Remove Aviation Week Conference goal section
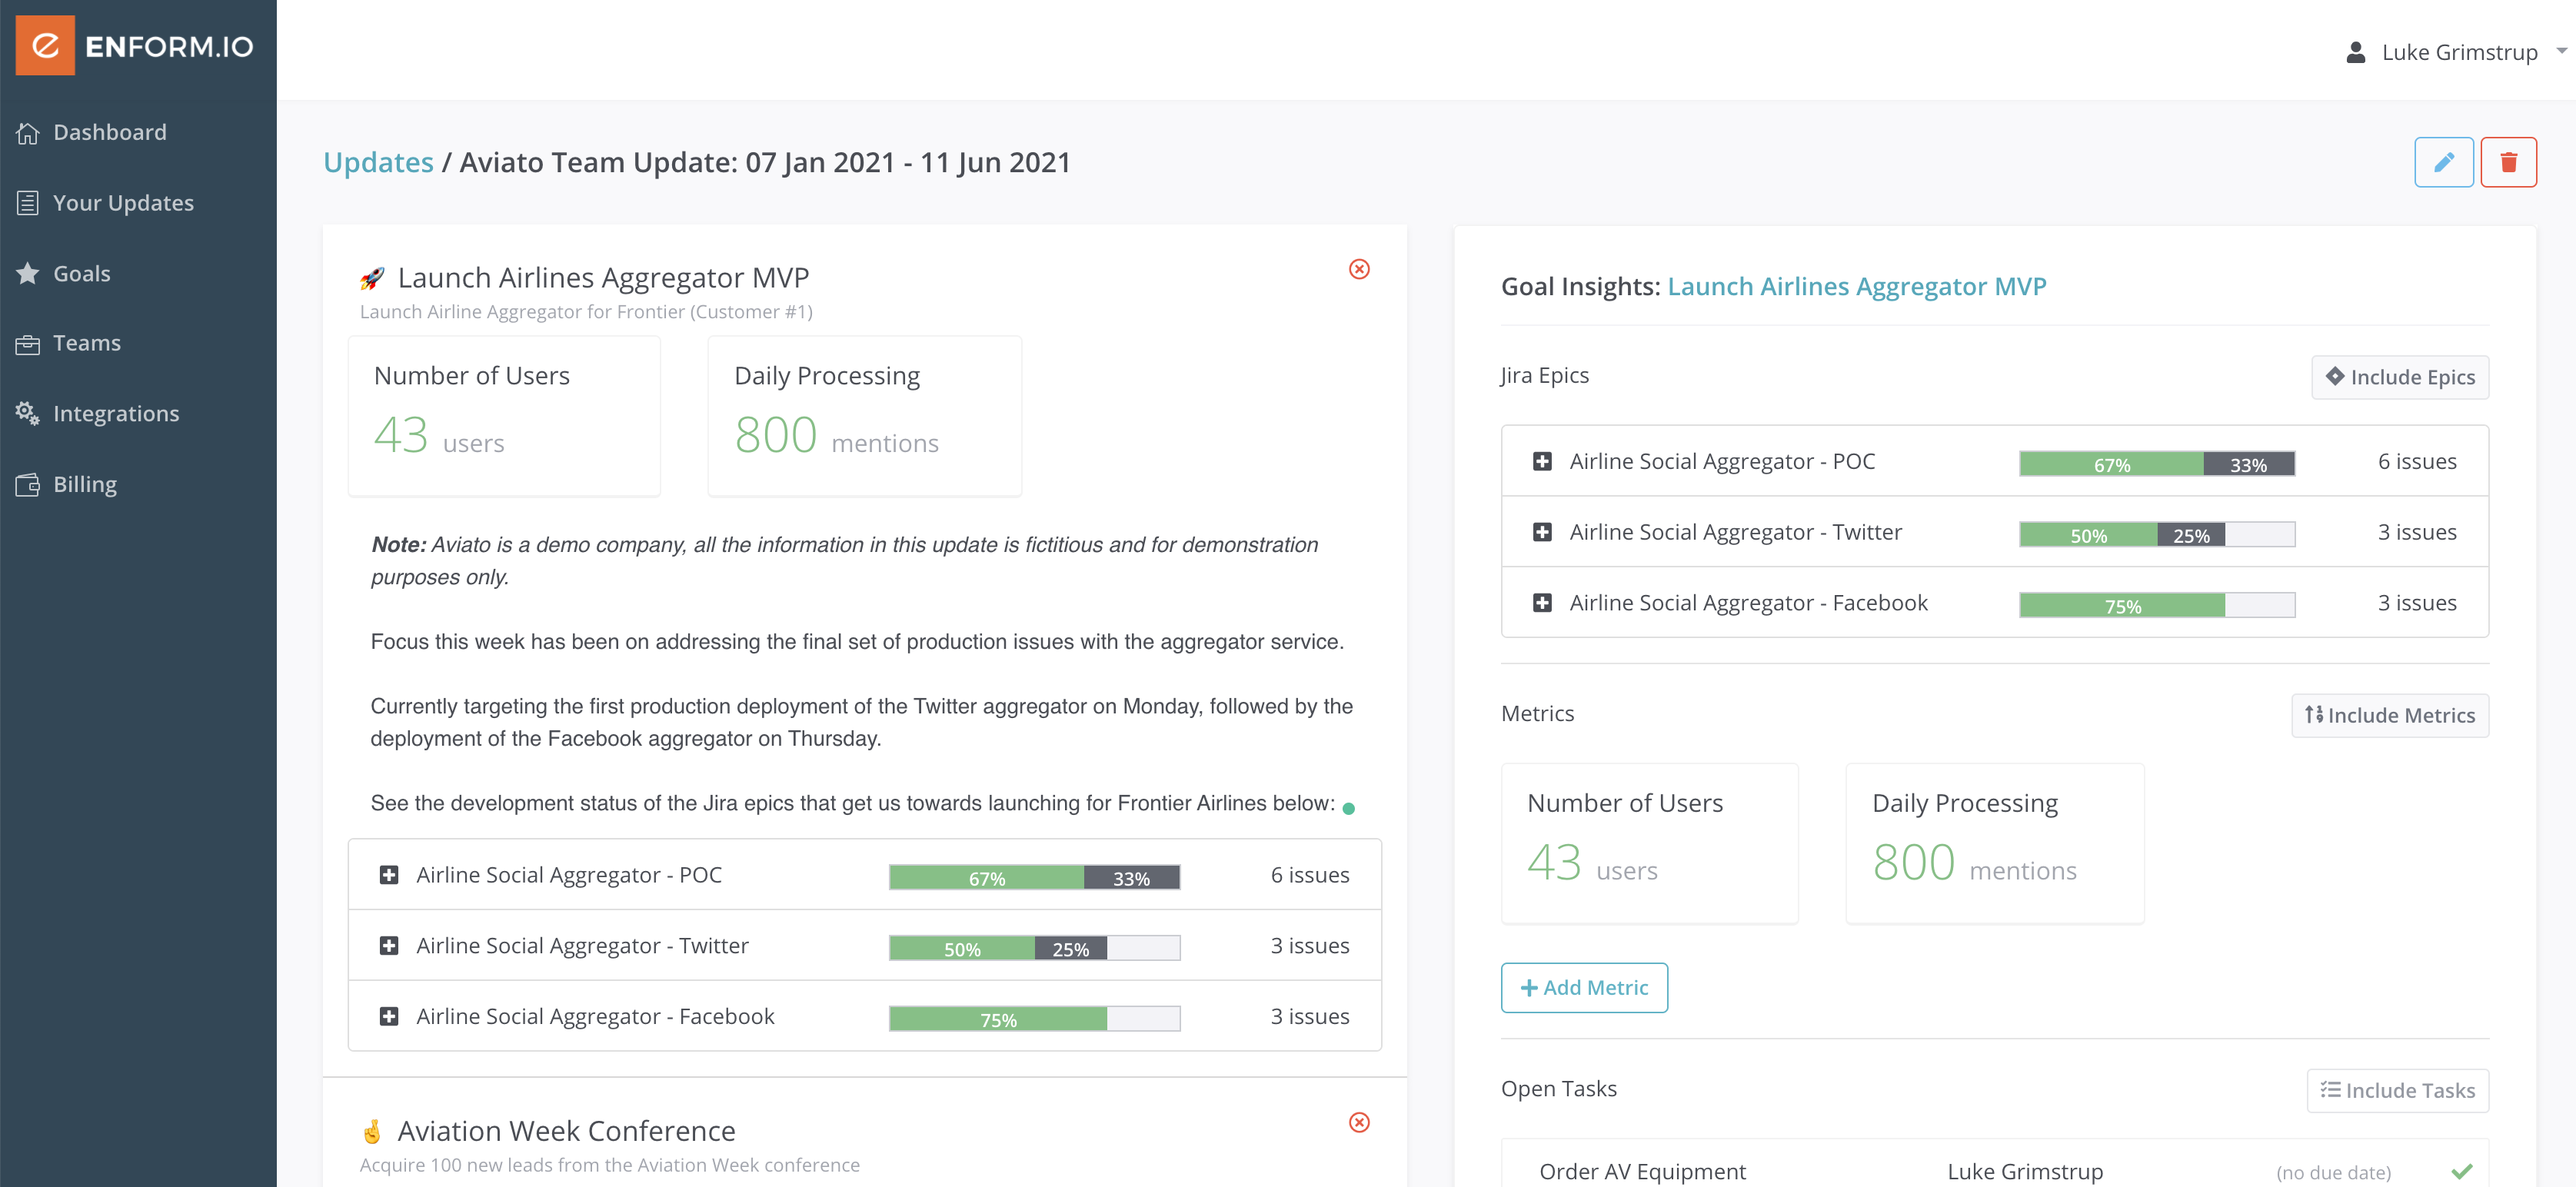 click(x=1359, y=1122)
